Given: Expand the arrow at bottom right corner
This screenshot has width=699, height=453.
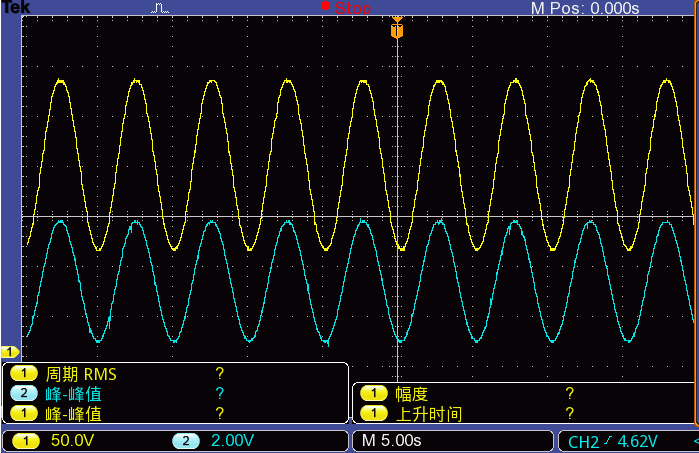Looking at the screenshot, I should pos(694,441).
